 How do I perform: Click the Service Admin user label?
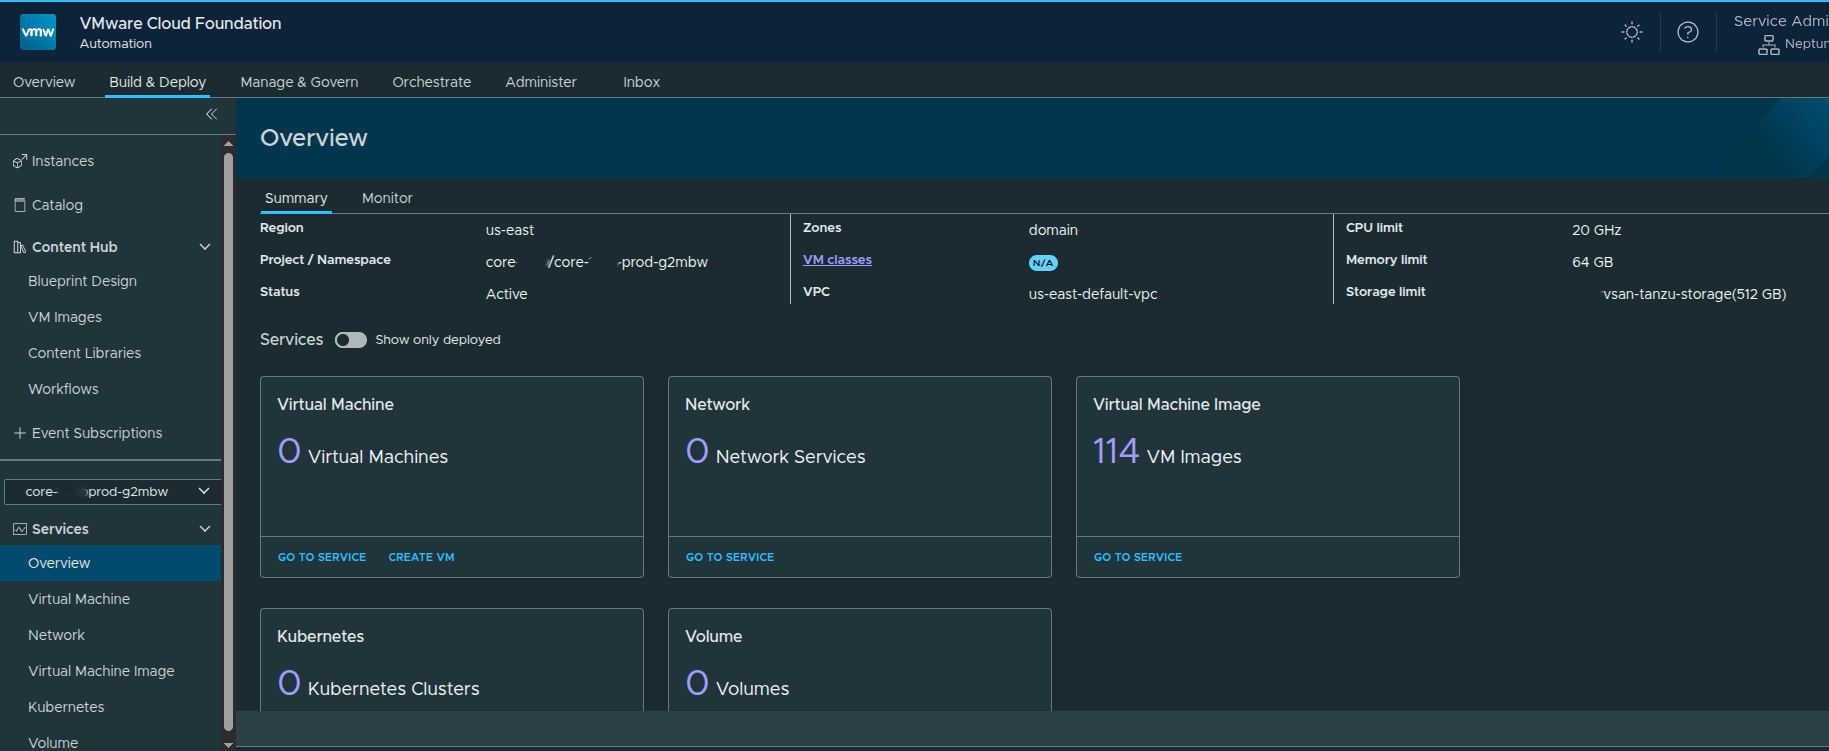click(x=1781, y=21)
